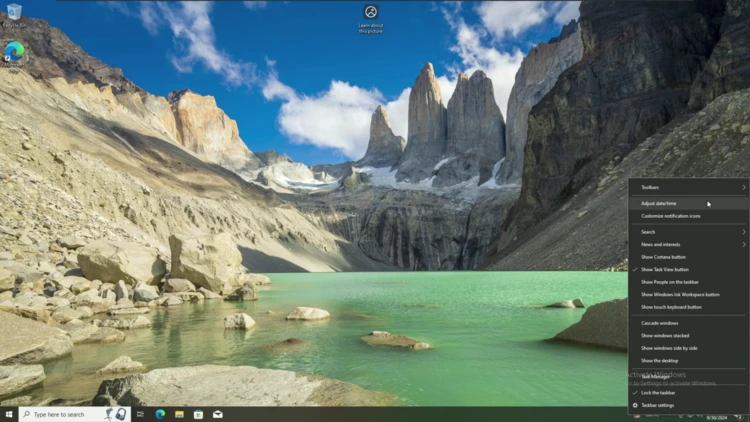This screenshot has width=750, height=422.
Task: Click the Taskbar settings gear icon
Action: point(635,405)
